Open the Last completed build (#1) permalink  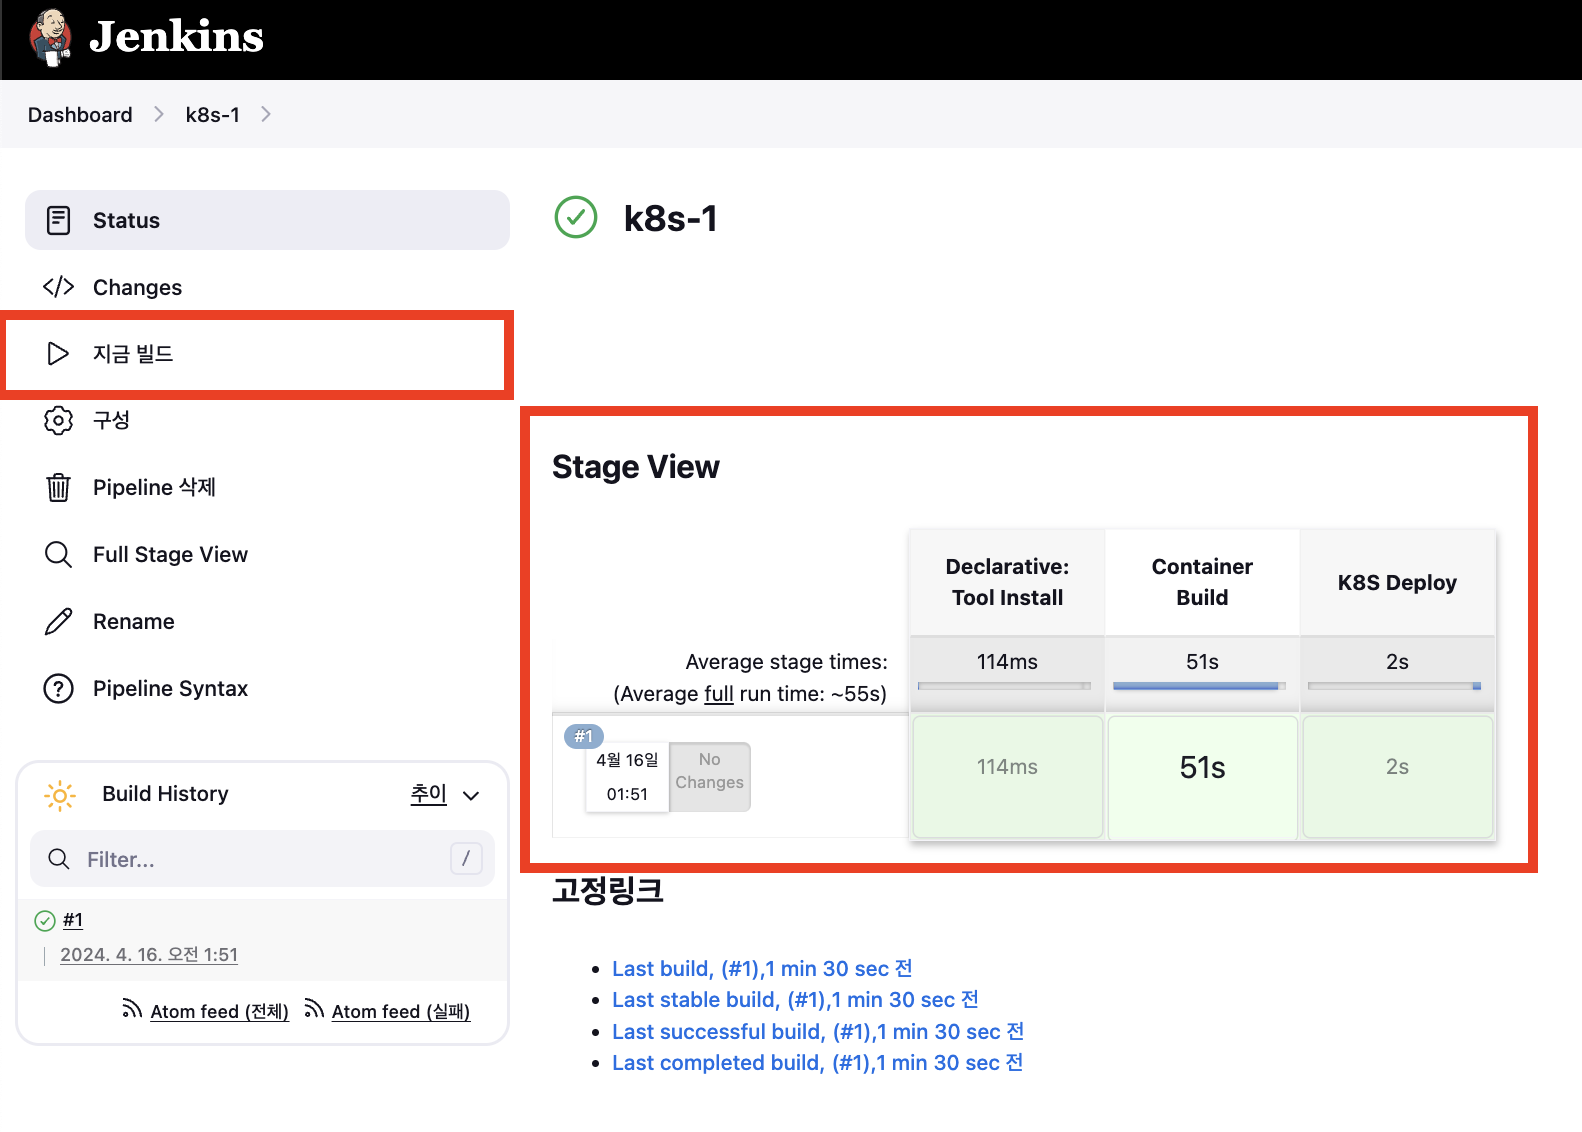(818, 1063)
